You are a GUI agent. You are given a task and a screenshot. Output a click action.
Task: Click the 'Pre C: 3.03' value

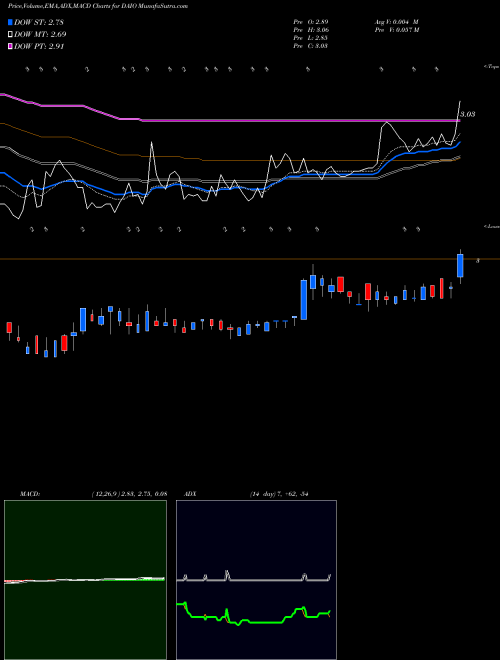point(311,46)
